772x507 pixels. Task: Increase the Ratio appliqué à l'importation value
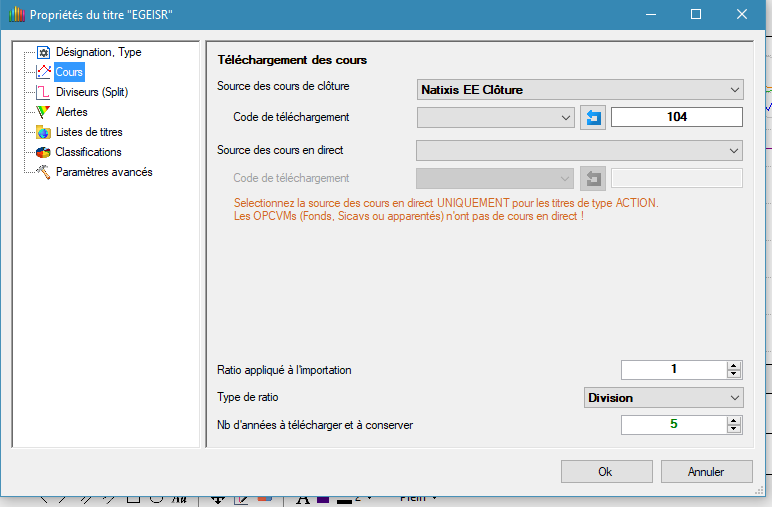click(734, 365)
